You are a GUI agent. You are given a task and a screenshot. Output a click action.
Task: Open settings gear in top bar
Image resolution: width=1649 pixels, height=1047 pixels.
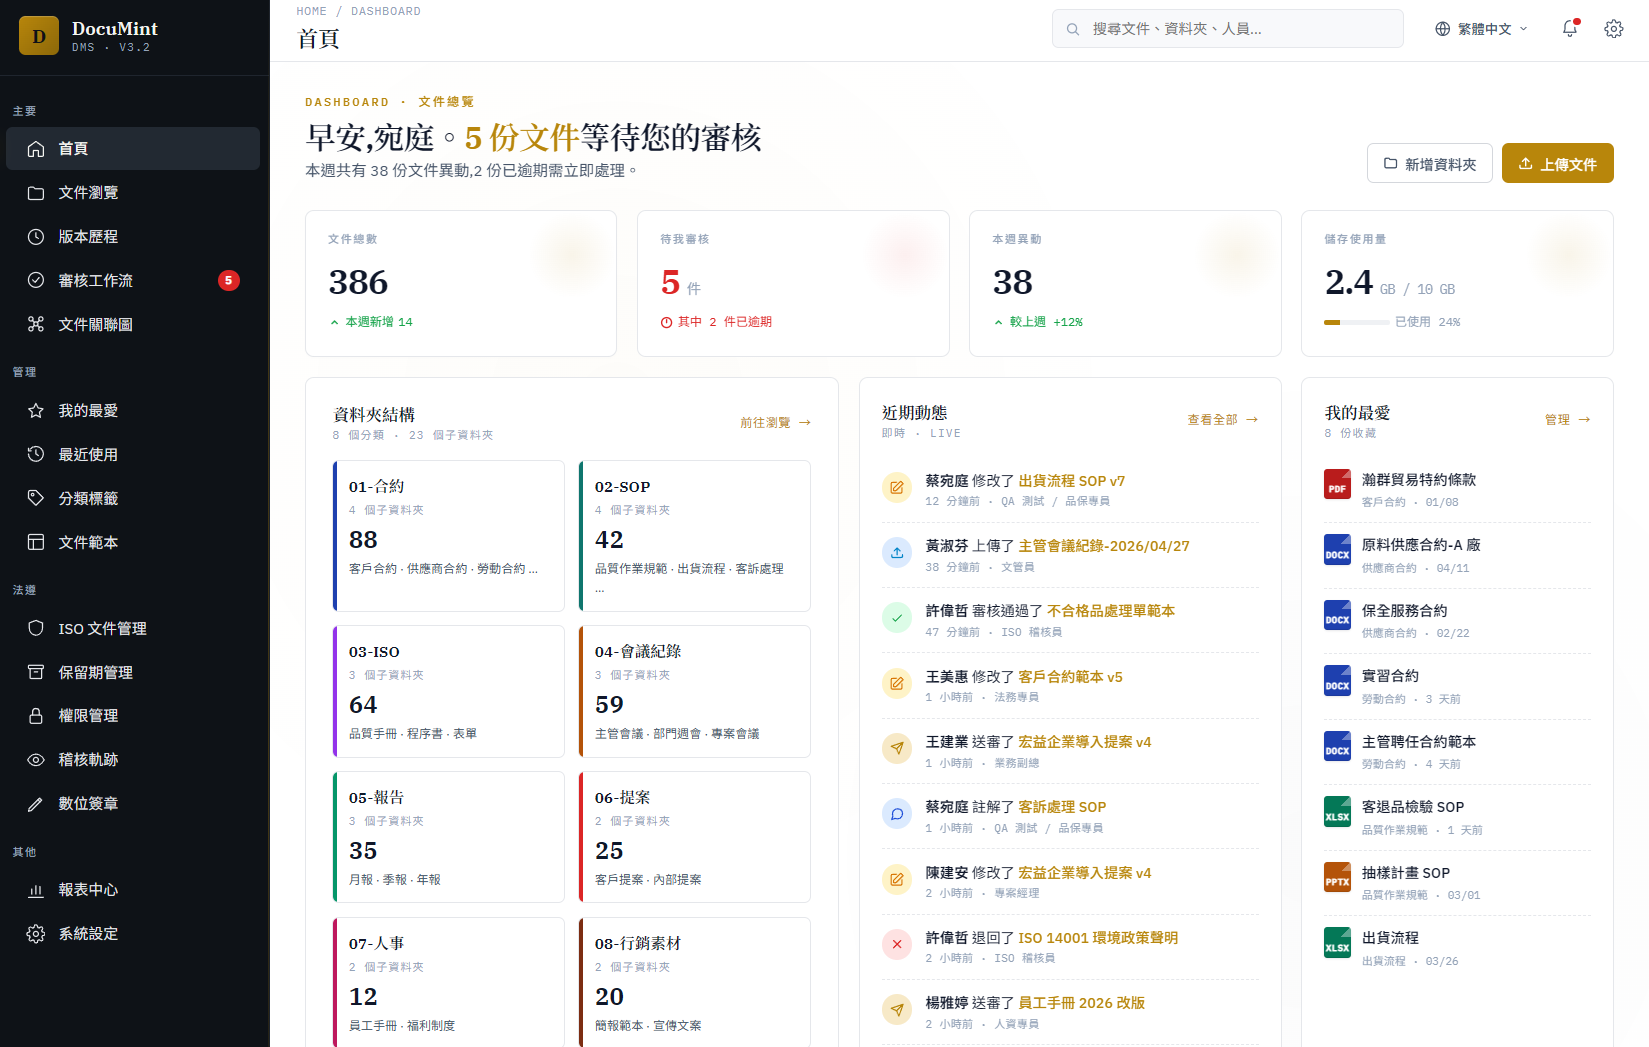(1614, 29)
